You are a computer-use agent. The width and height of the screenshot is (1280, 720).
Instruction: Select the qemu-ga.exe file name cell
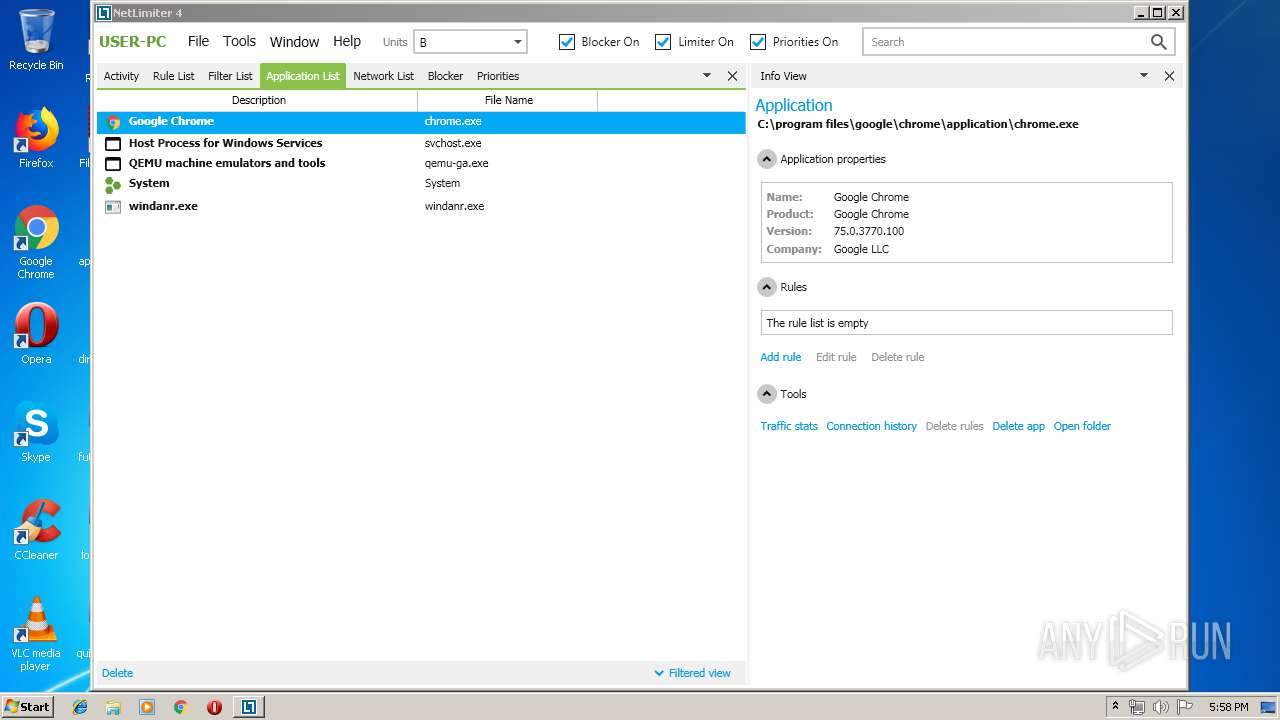point(456,163)
